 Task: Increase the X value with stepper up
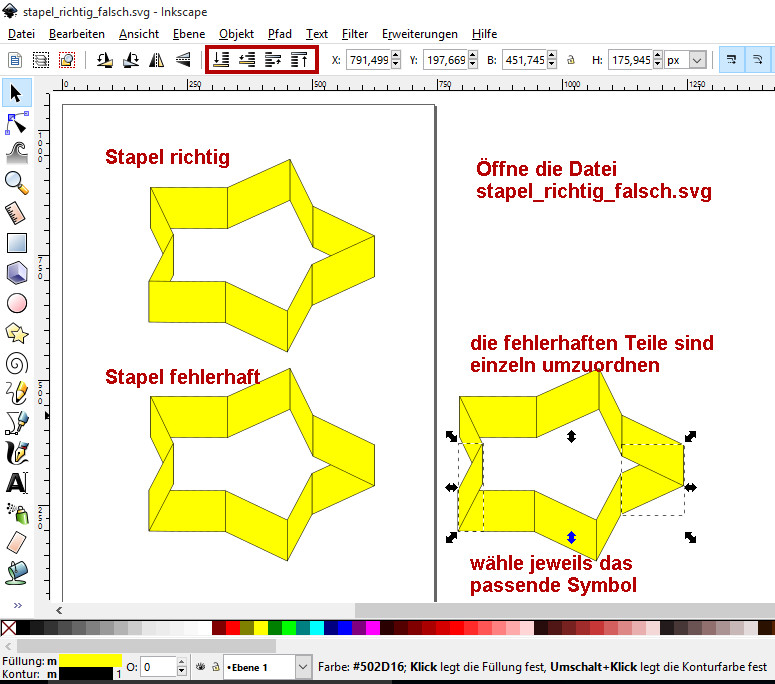pos(395,55)
